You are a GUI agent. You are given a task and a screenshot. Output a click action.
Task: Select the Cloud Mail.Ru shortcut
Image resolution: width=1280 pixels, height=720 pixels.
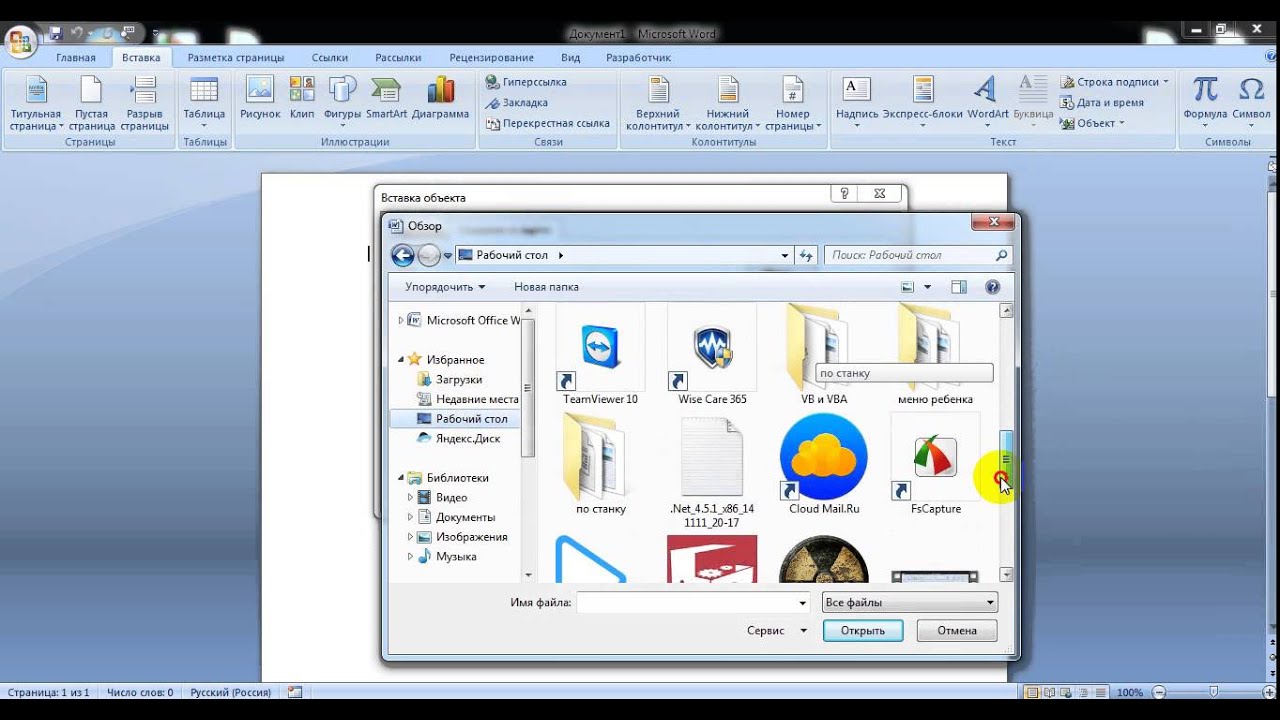click(x=824, y=464)
